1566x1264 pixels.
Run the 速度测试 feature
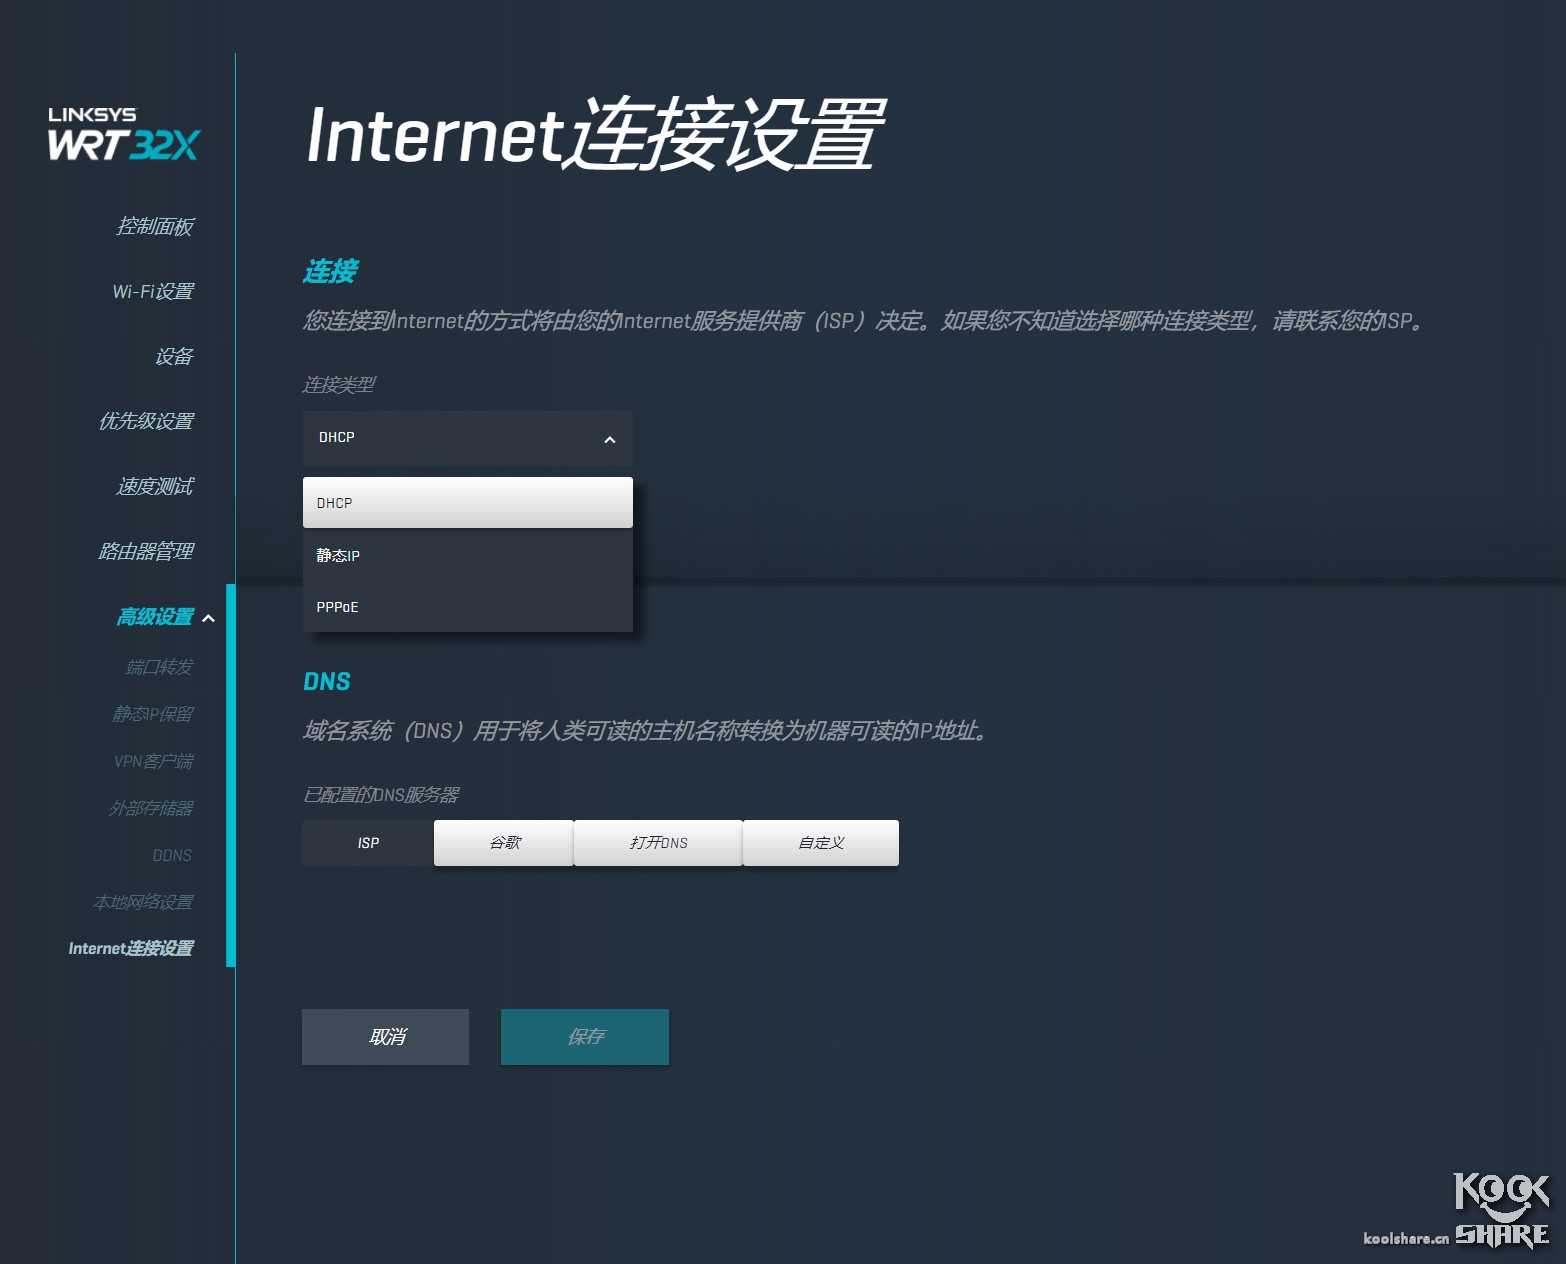click(156, 486)
